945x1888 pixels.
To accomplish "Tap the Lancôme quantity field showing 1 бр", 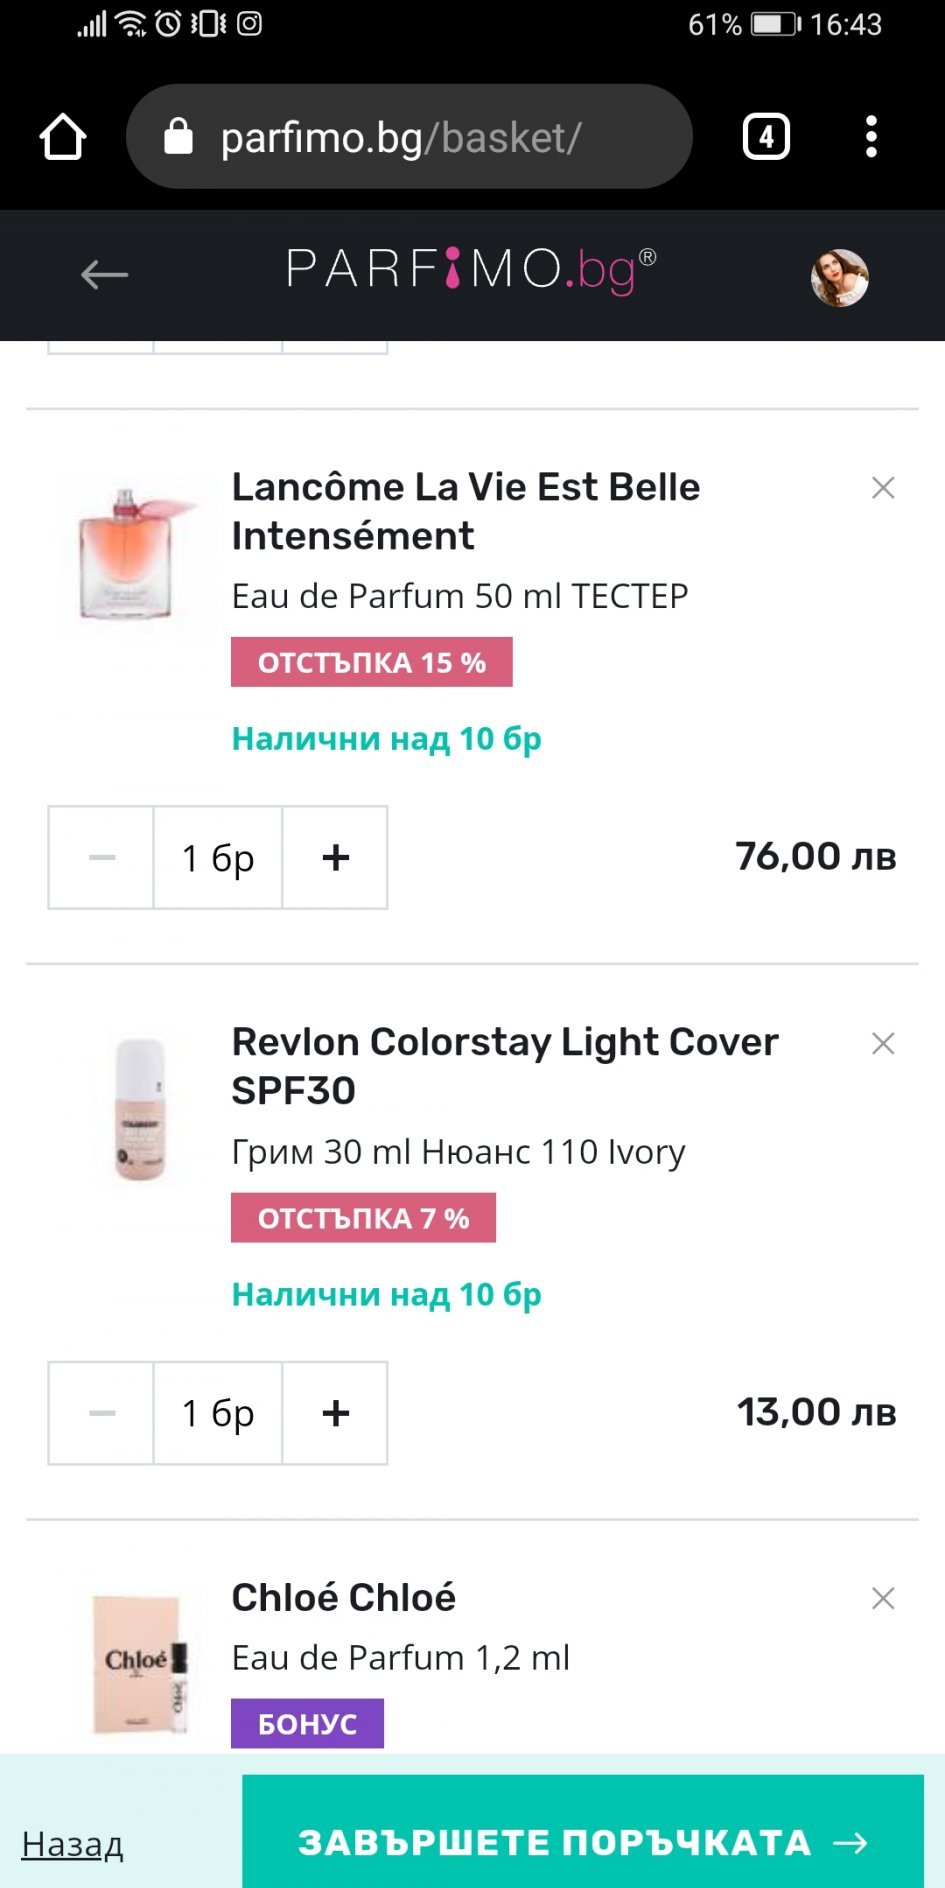I will [x=218, y=857].
